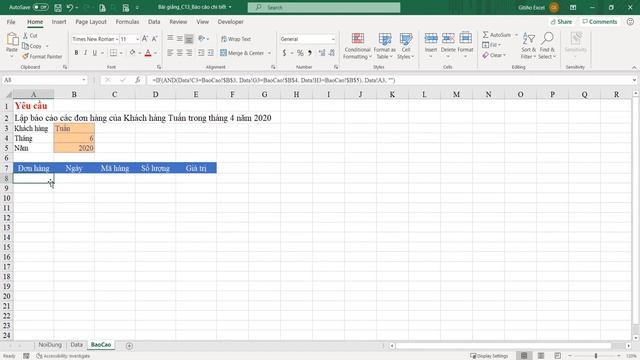Click the zoom slider handle
Image resolution: width=640 pixels, height=360 pixels.
596,356
